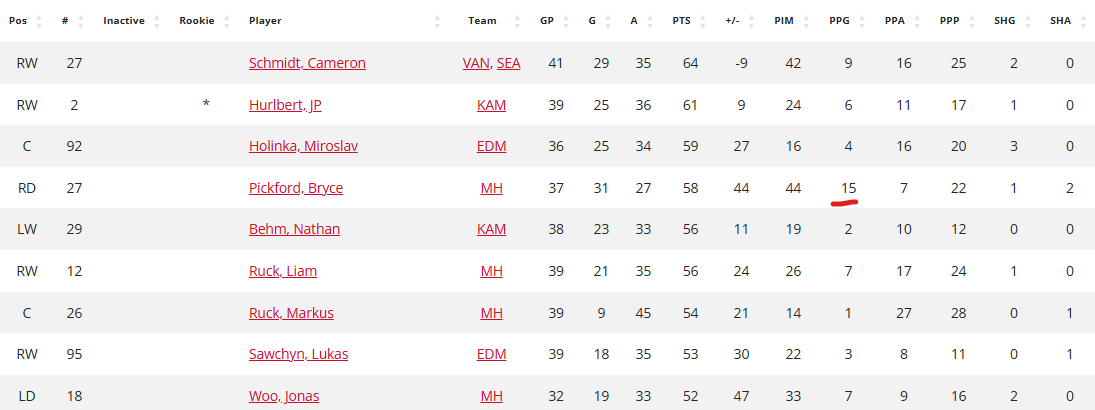1095x410 pixels.
Task: Open the Woo, Jonas player link
Action: click(x=284, y=396)
